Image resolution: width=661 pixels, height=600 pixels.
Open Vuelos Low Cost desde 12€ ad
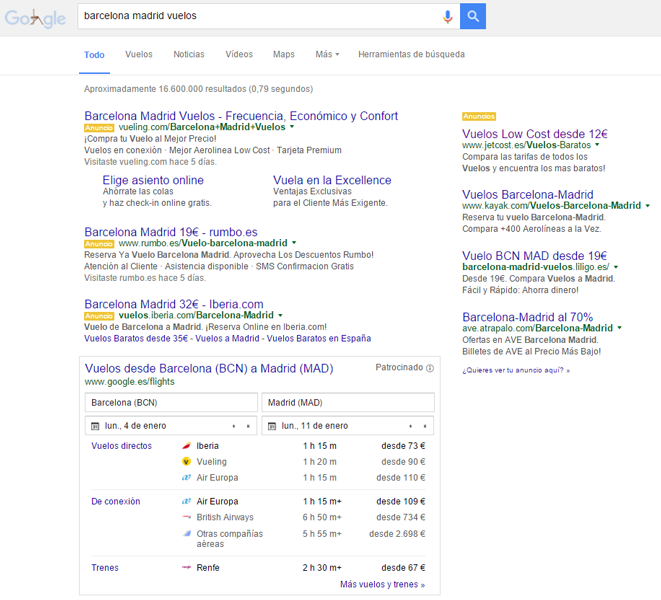click(535, 134)
